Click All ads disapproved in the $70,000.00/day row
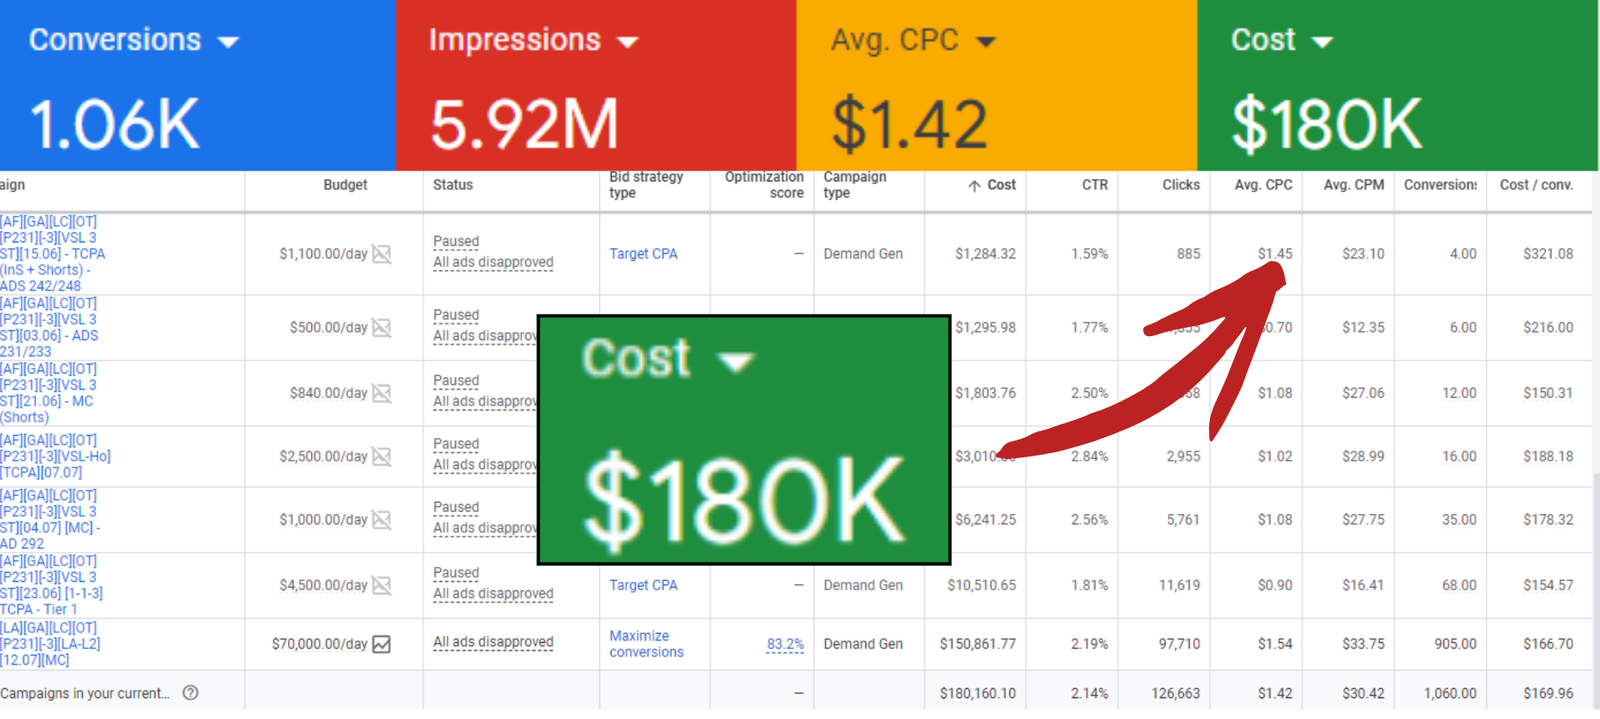This screenshot has height=719, width=1600. point(493,642)
